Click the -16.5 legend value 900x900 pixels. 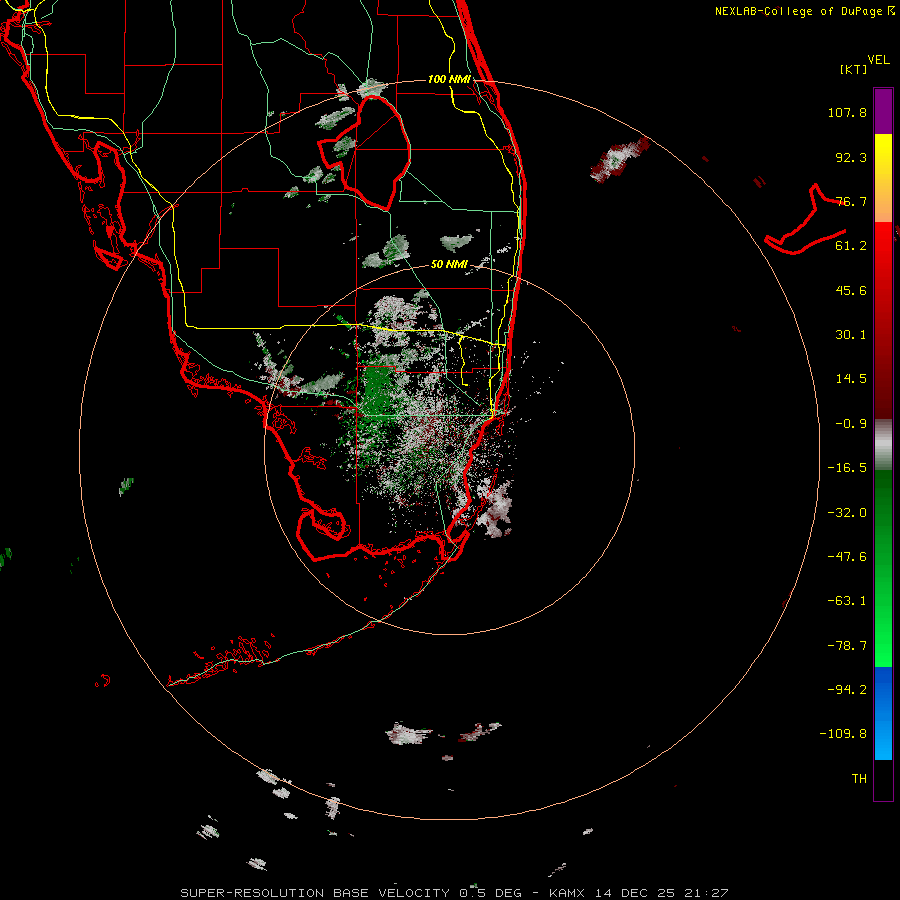click(x=847, y=468)
